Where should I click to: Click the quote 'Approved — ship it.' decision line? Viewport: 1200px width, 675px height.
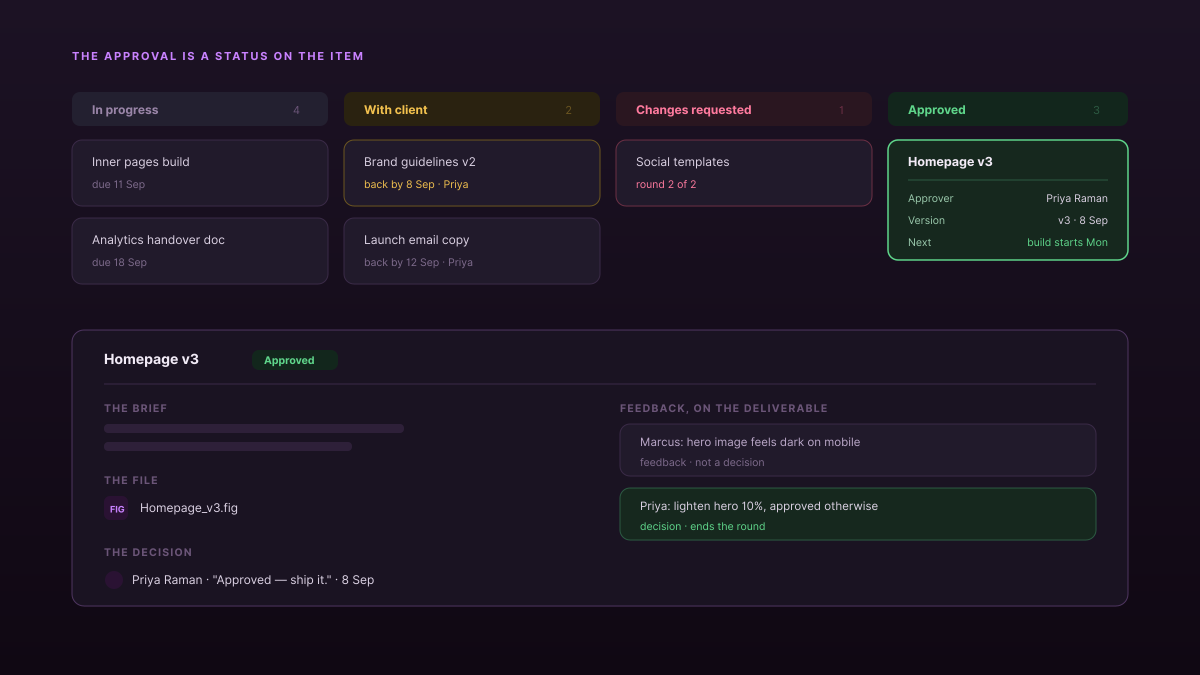point(253,580)
